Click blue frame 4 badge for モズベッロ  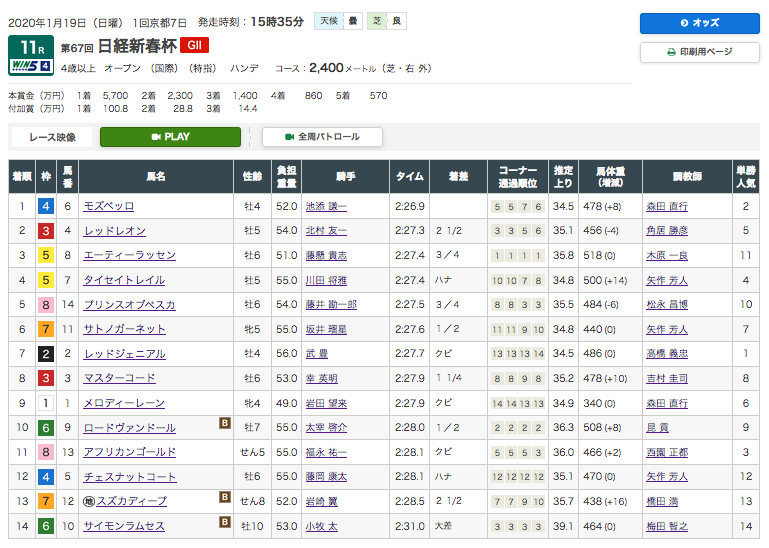46,207
